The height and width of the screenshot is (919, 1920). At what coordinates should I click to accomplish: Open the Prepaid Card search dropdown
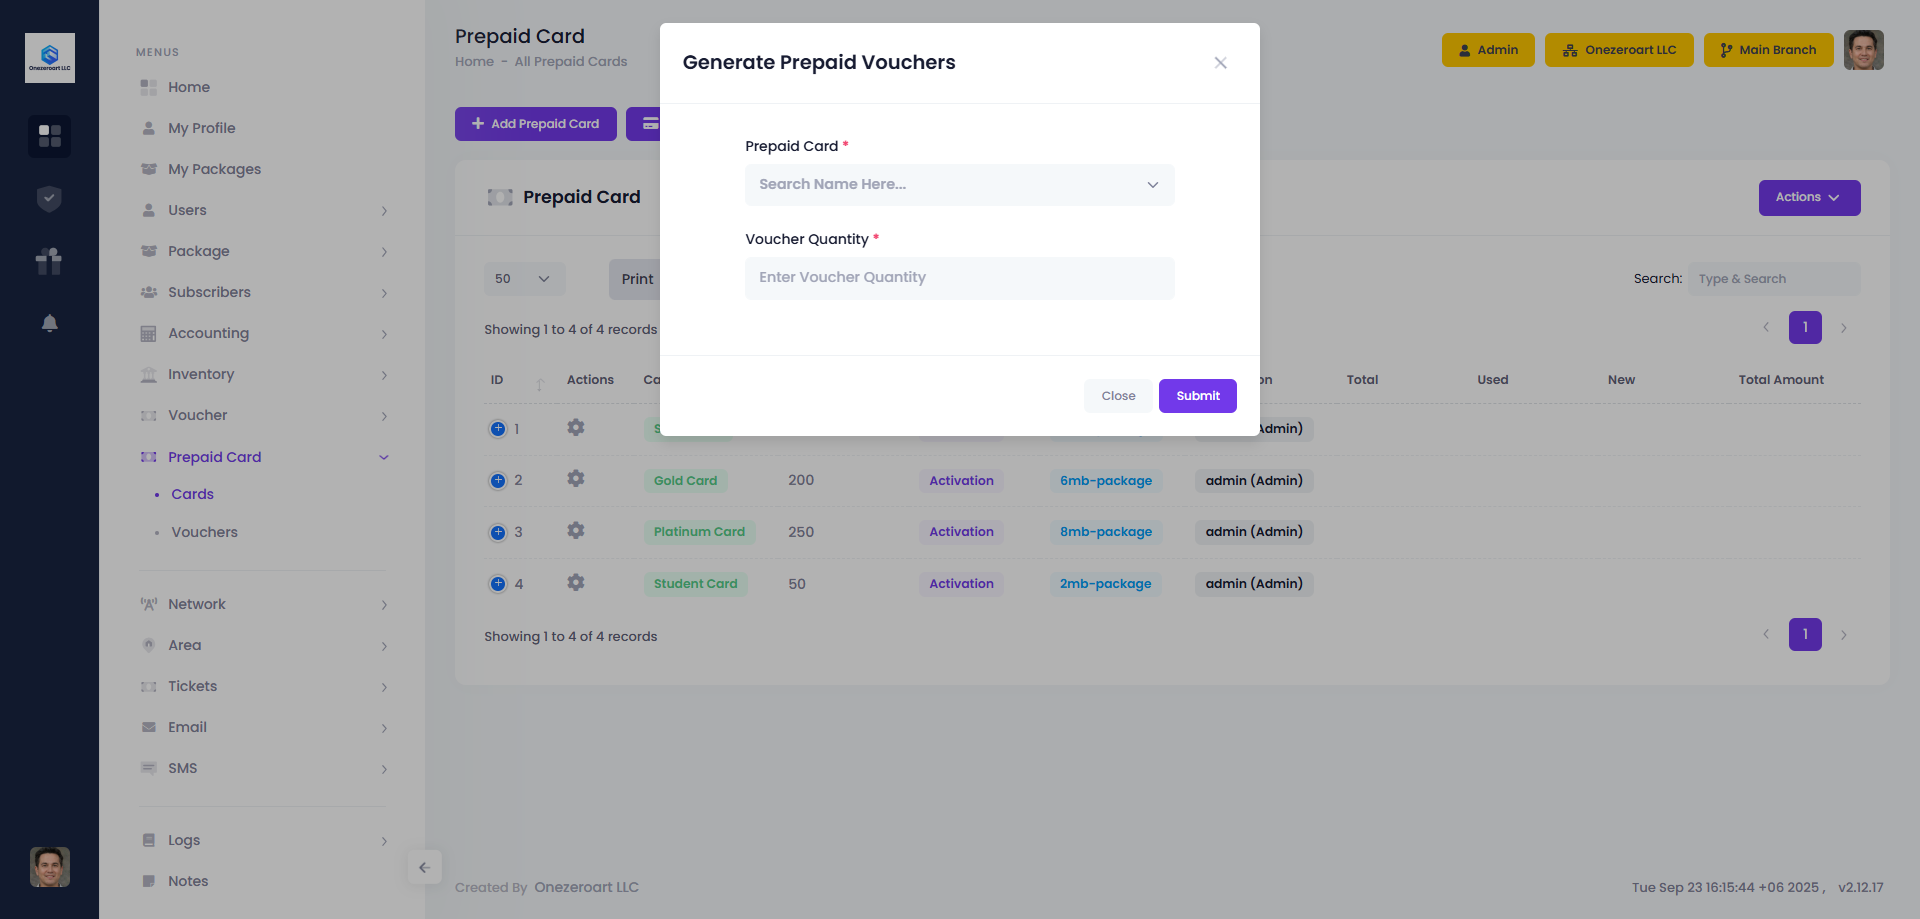pyautogui.click(x=959, y=185)
